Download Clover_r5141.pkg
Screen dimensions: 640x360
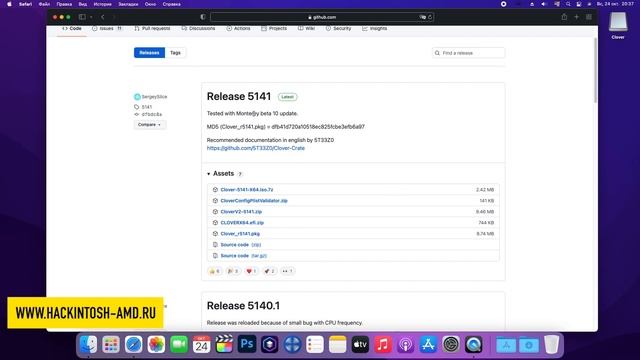click(x=240, y=234)
